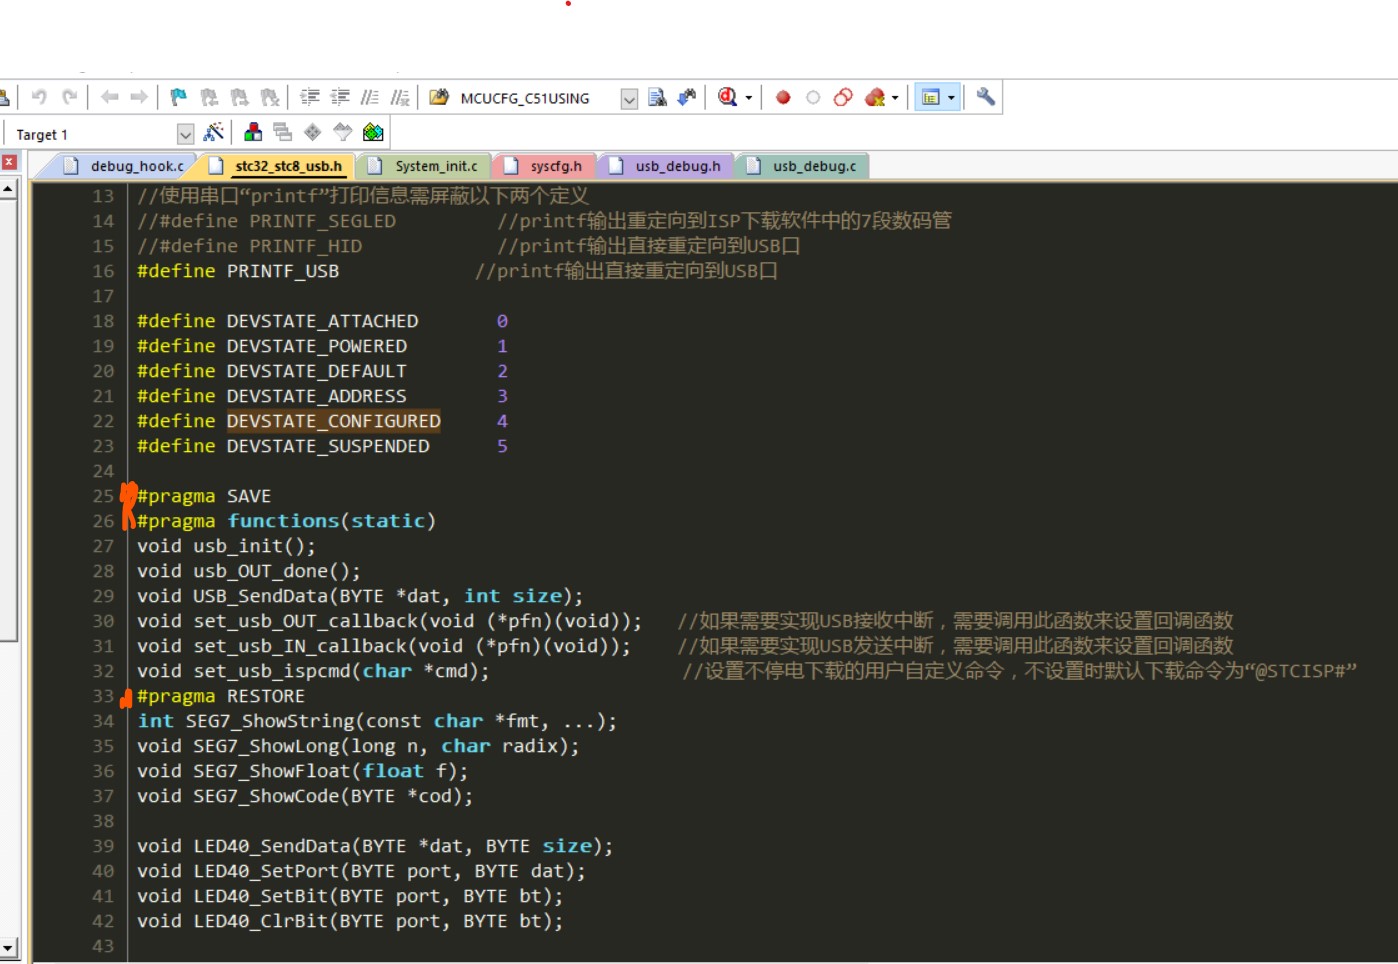Jump to the next bookmark

[239, 97]
